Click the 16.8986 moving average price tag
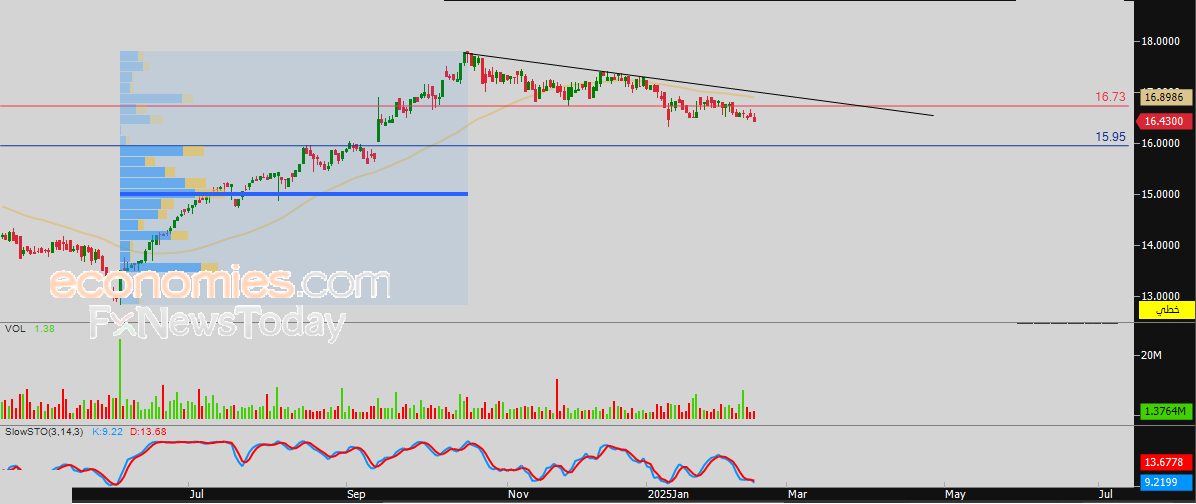The image size is (1196, 504). [x=1165, y=97]
